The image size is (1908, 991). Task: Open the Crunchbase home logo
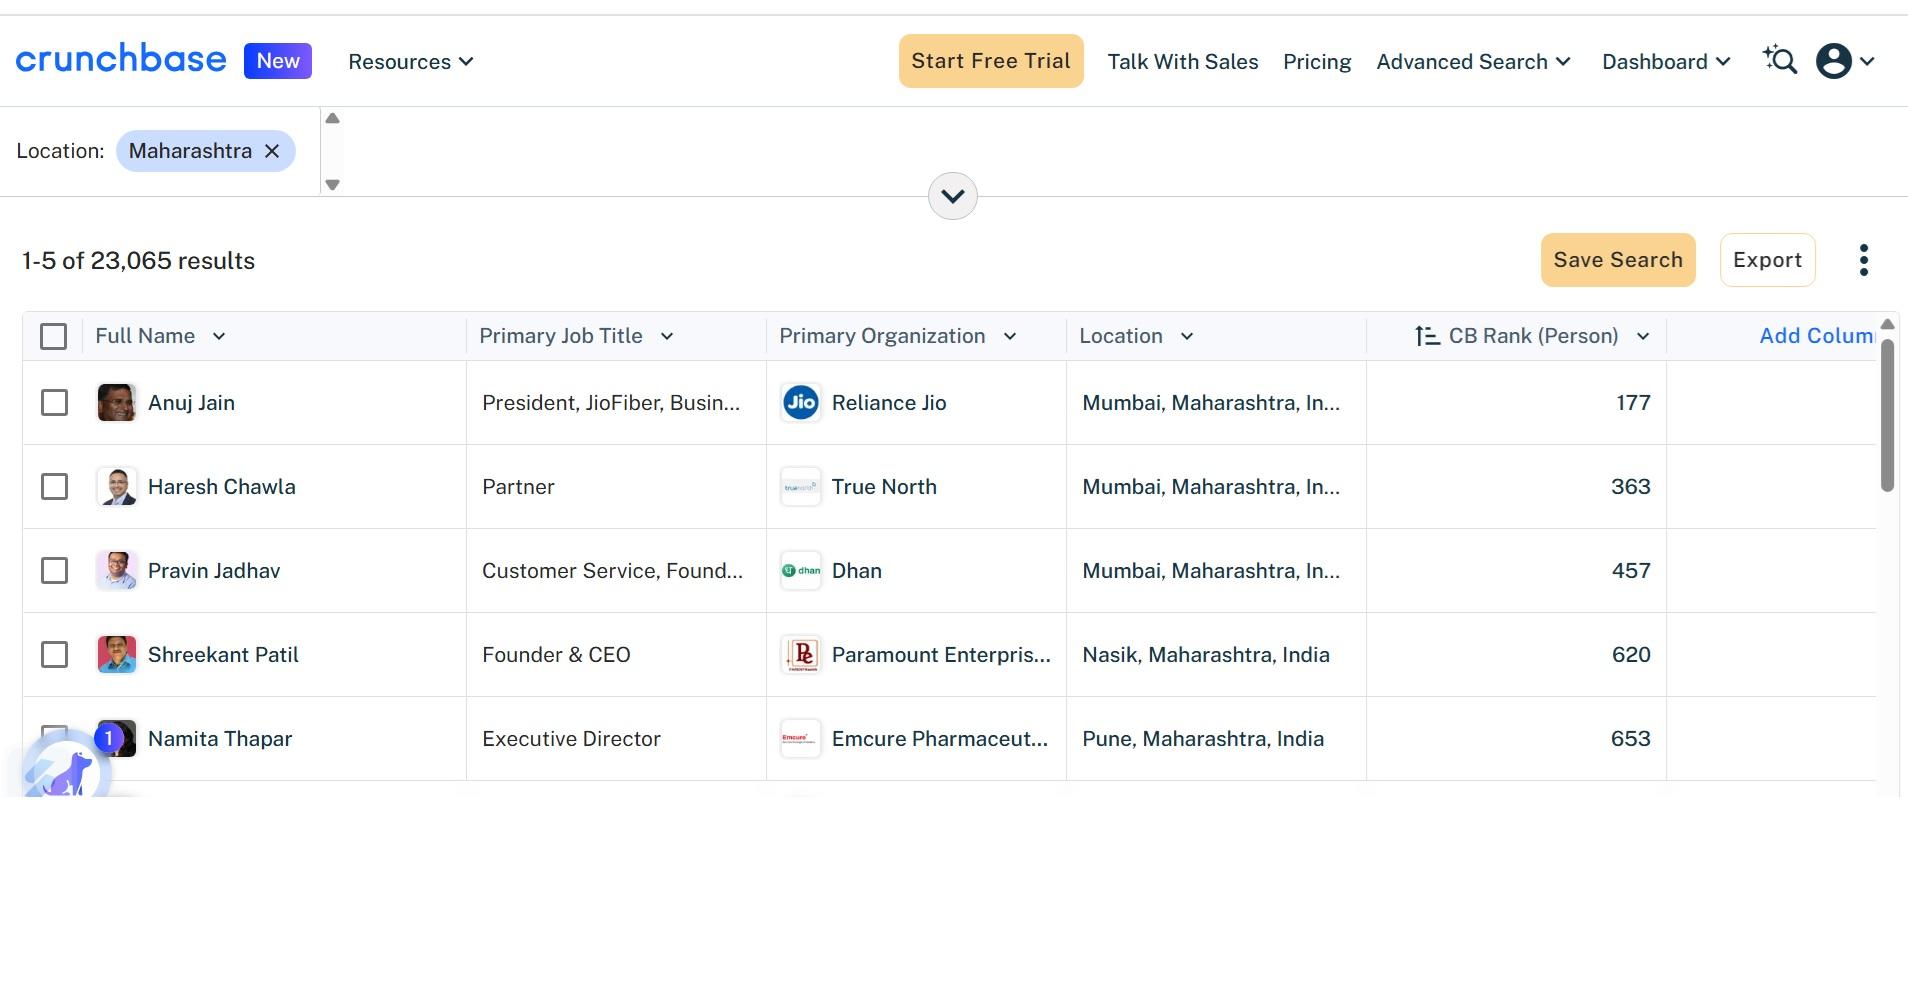tap(121, 60)
